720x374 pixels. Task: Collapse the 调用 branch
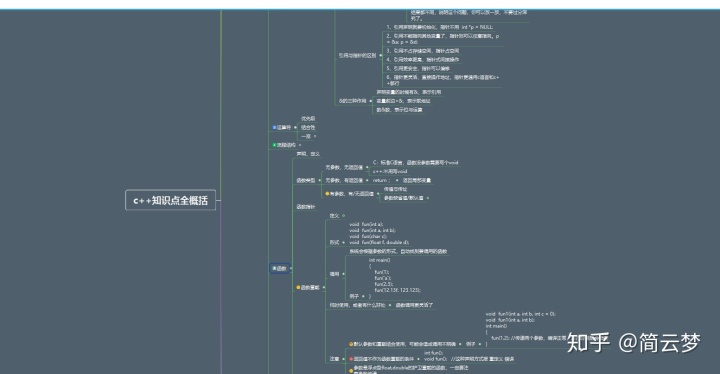(343, 274)
